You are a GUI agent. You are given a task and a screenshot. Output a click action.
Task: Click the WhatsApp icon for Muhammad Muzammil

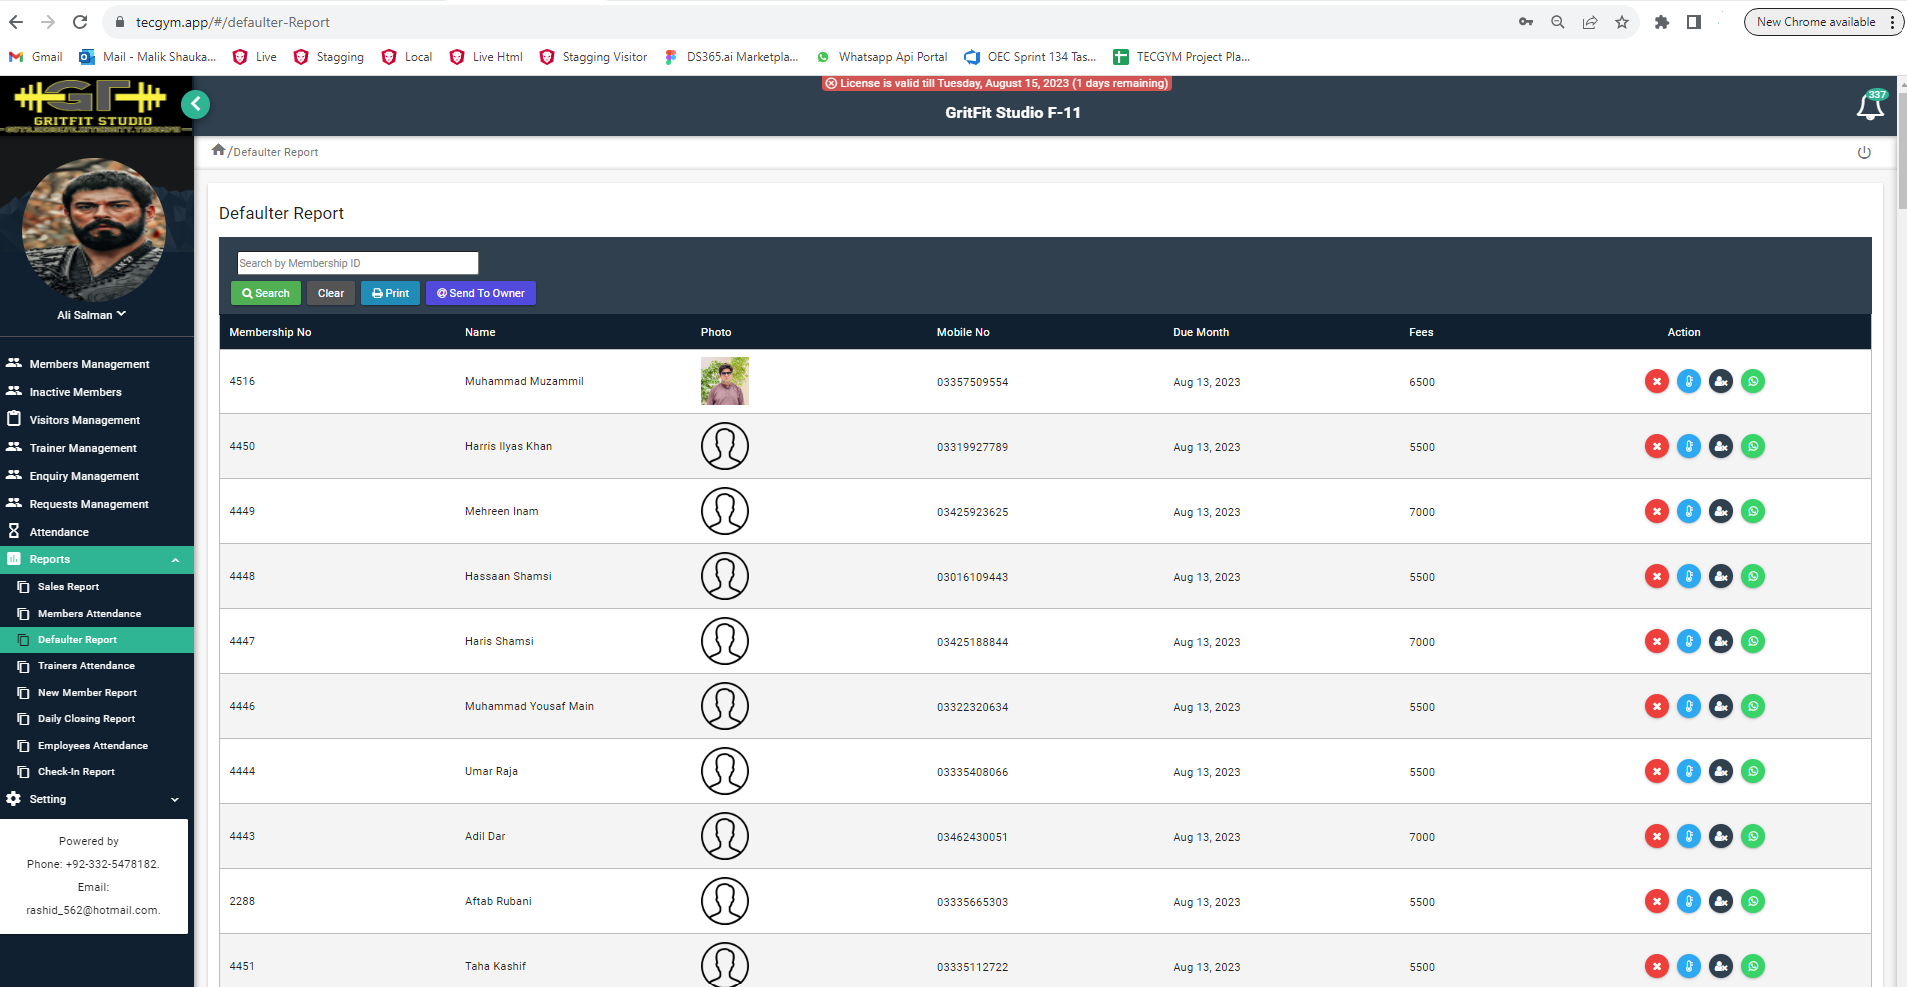1752,381
